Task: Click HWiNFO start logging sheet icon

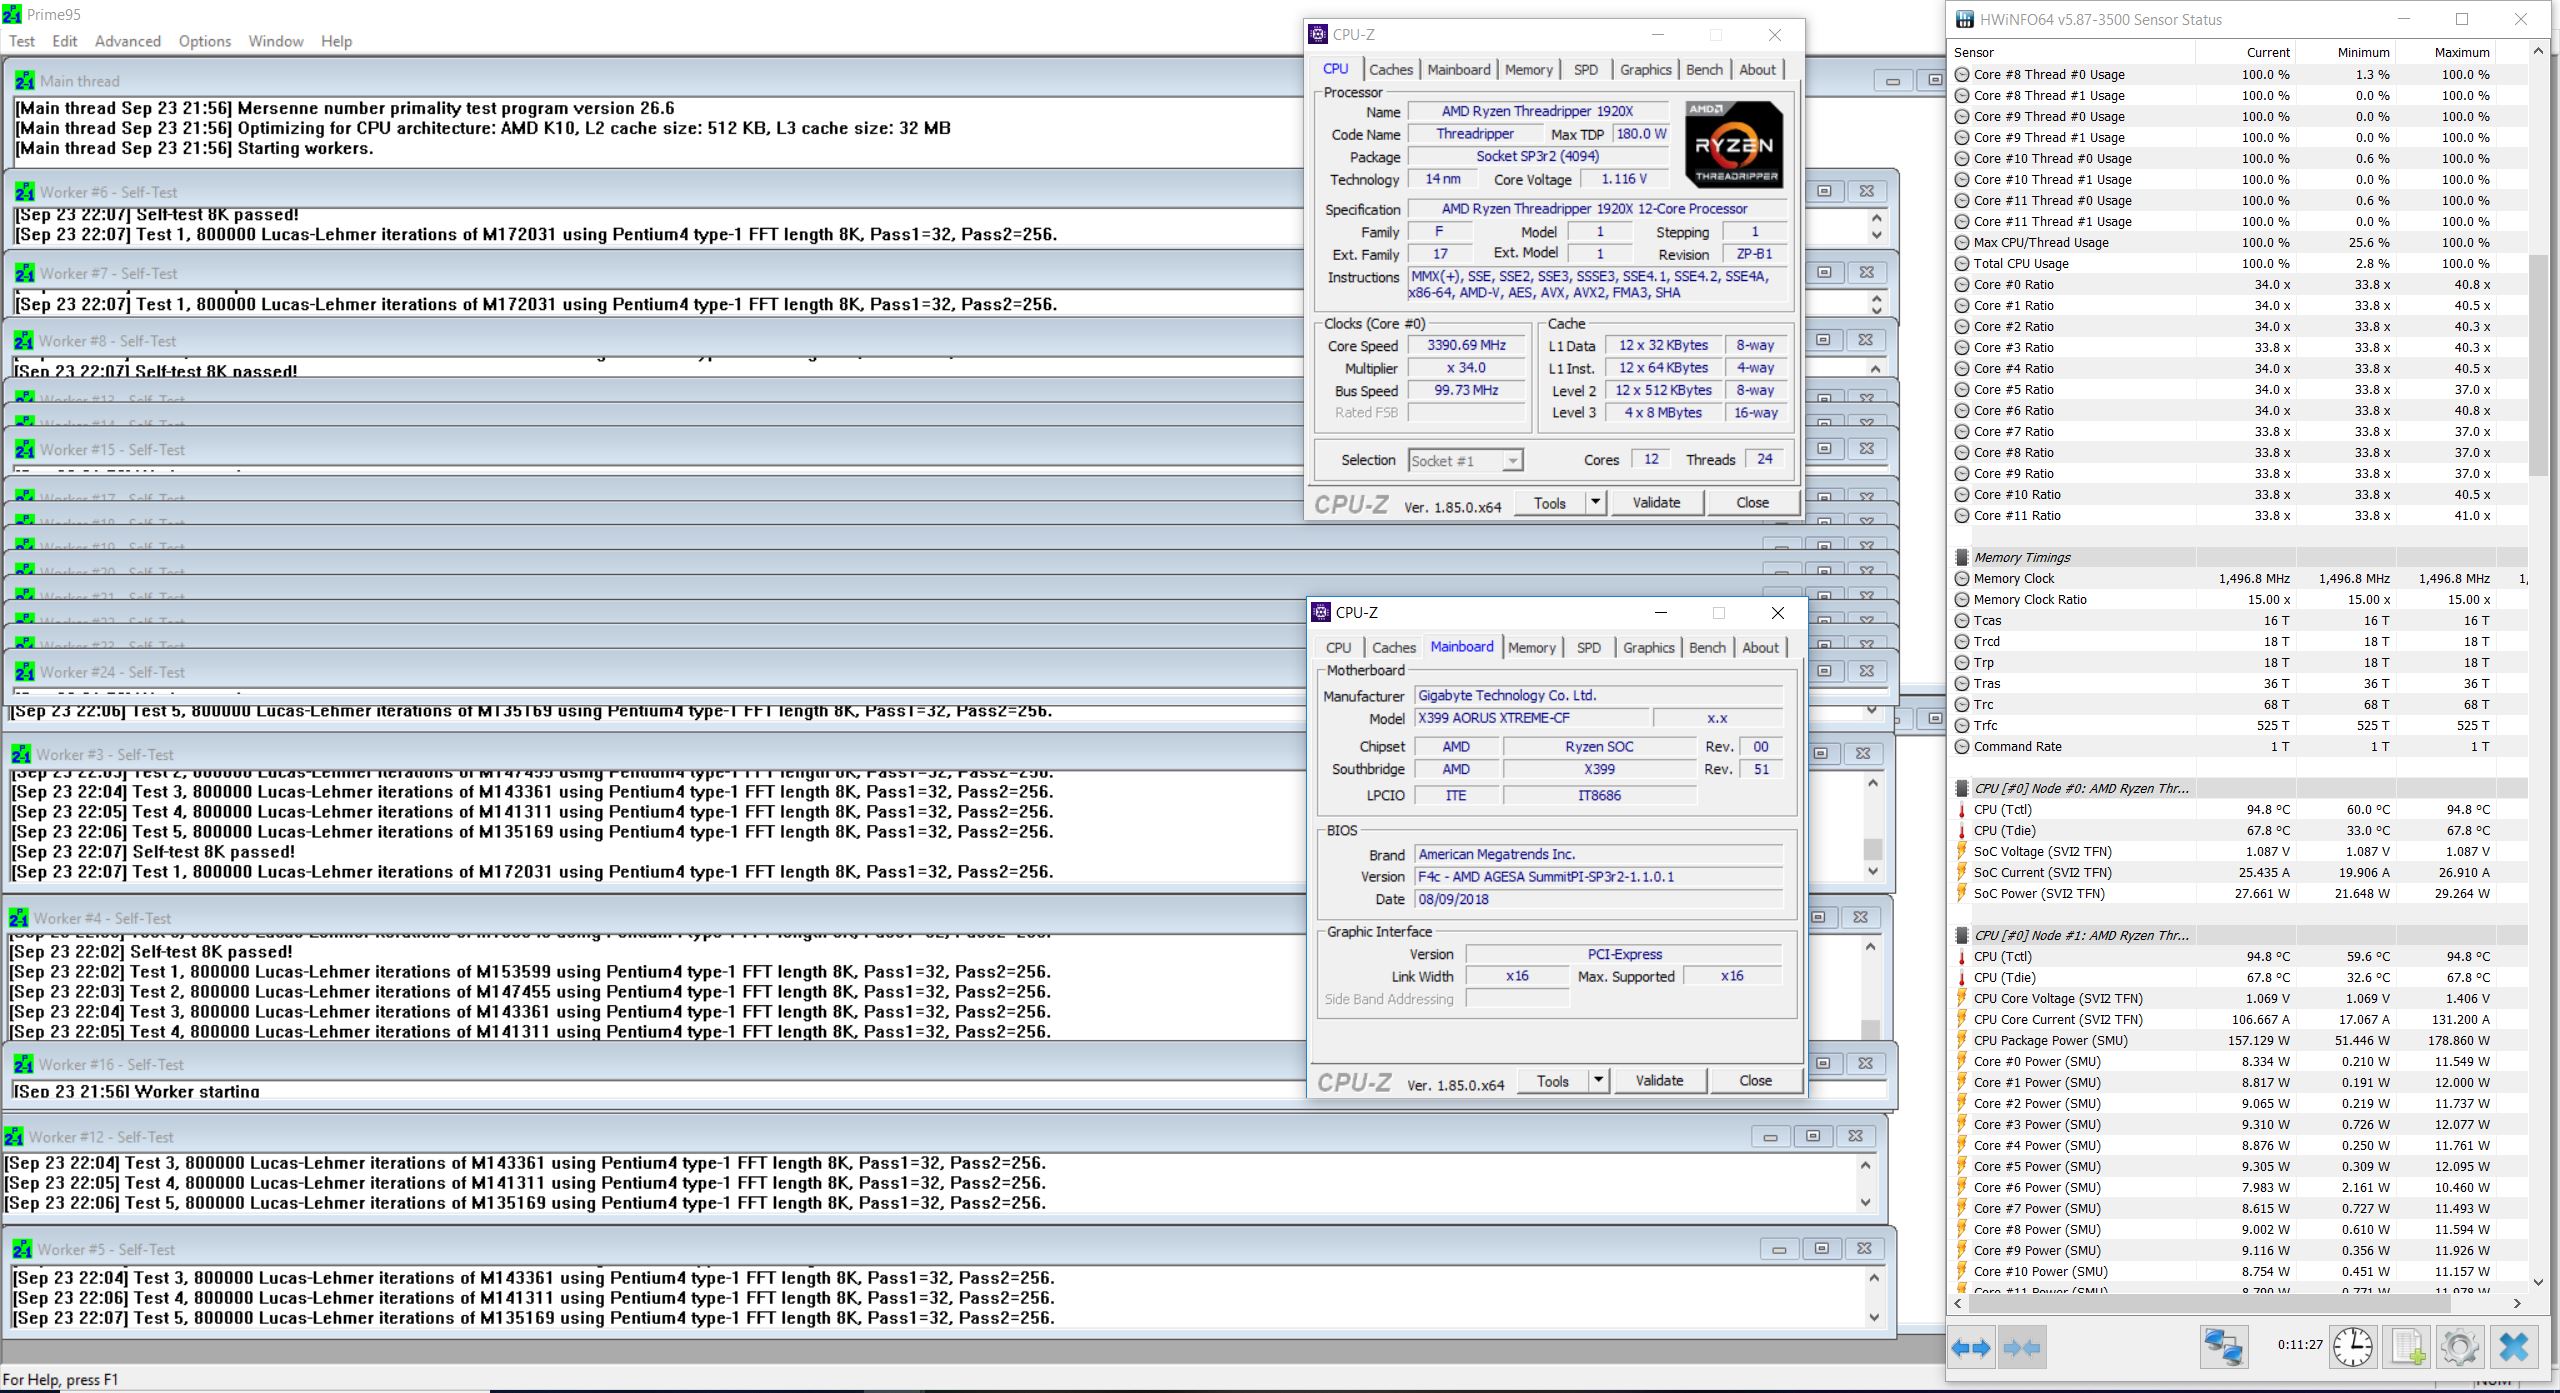Action: [x=2407, y=1347]
